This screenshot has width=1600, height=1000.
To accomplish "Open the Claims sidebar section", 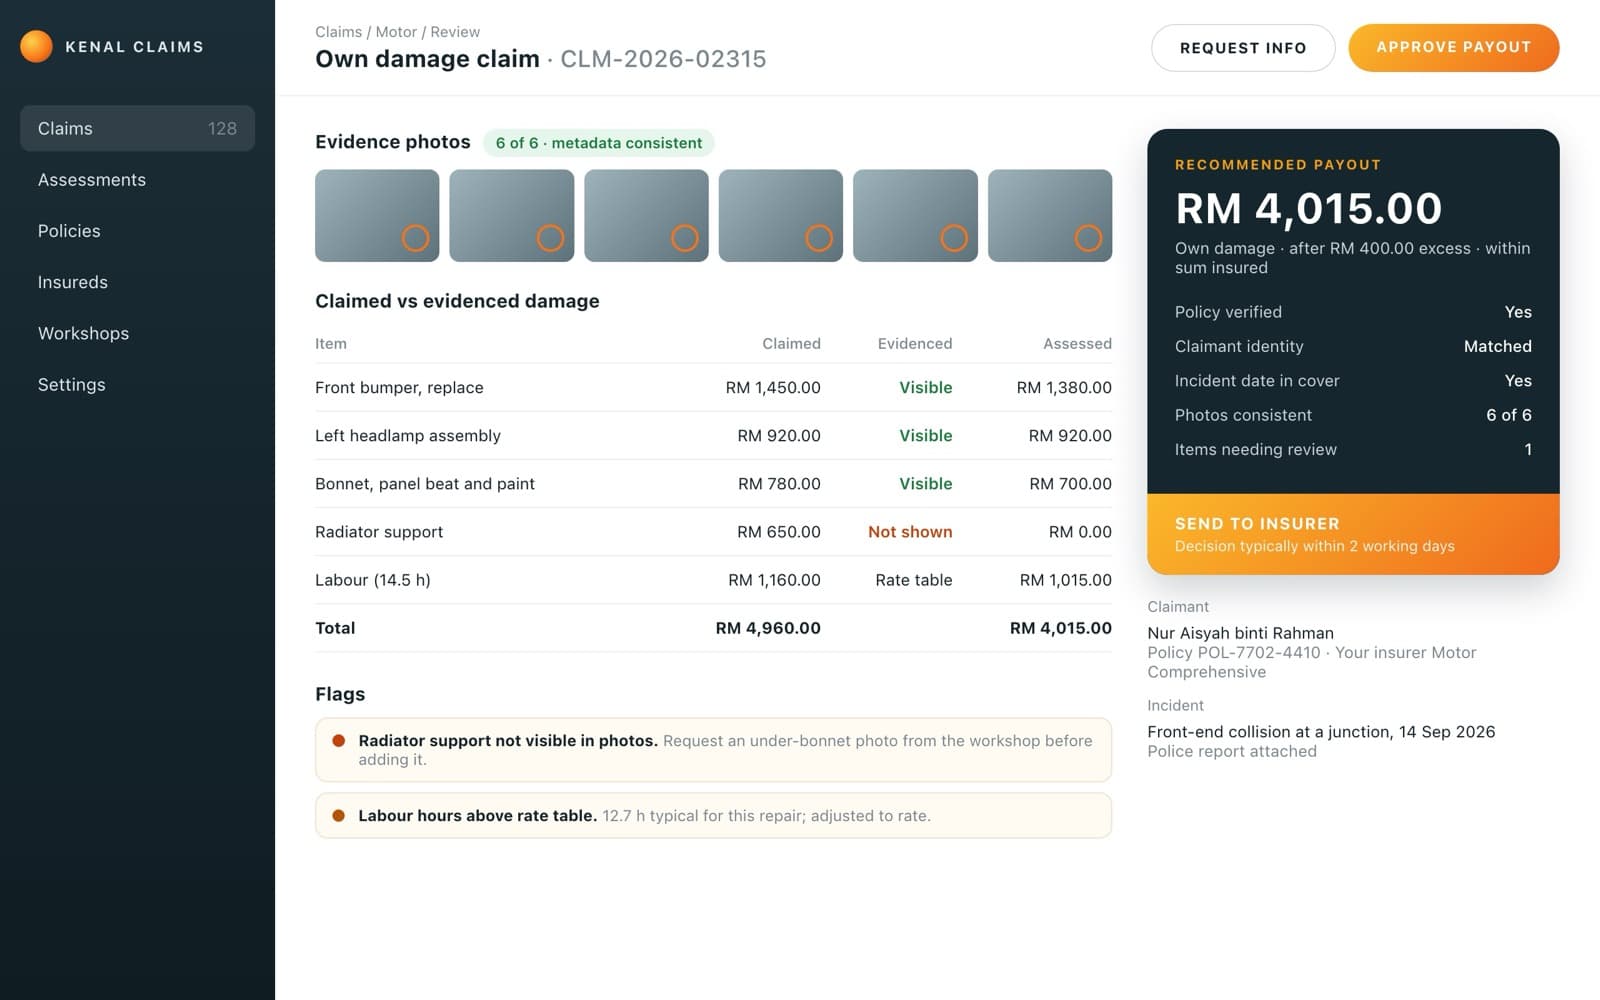I will click(x=137, y=128).
